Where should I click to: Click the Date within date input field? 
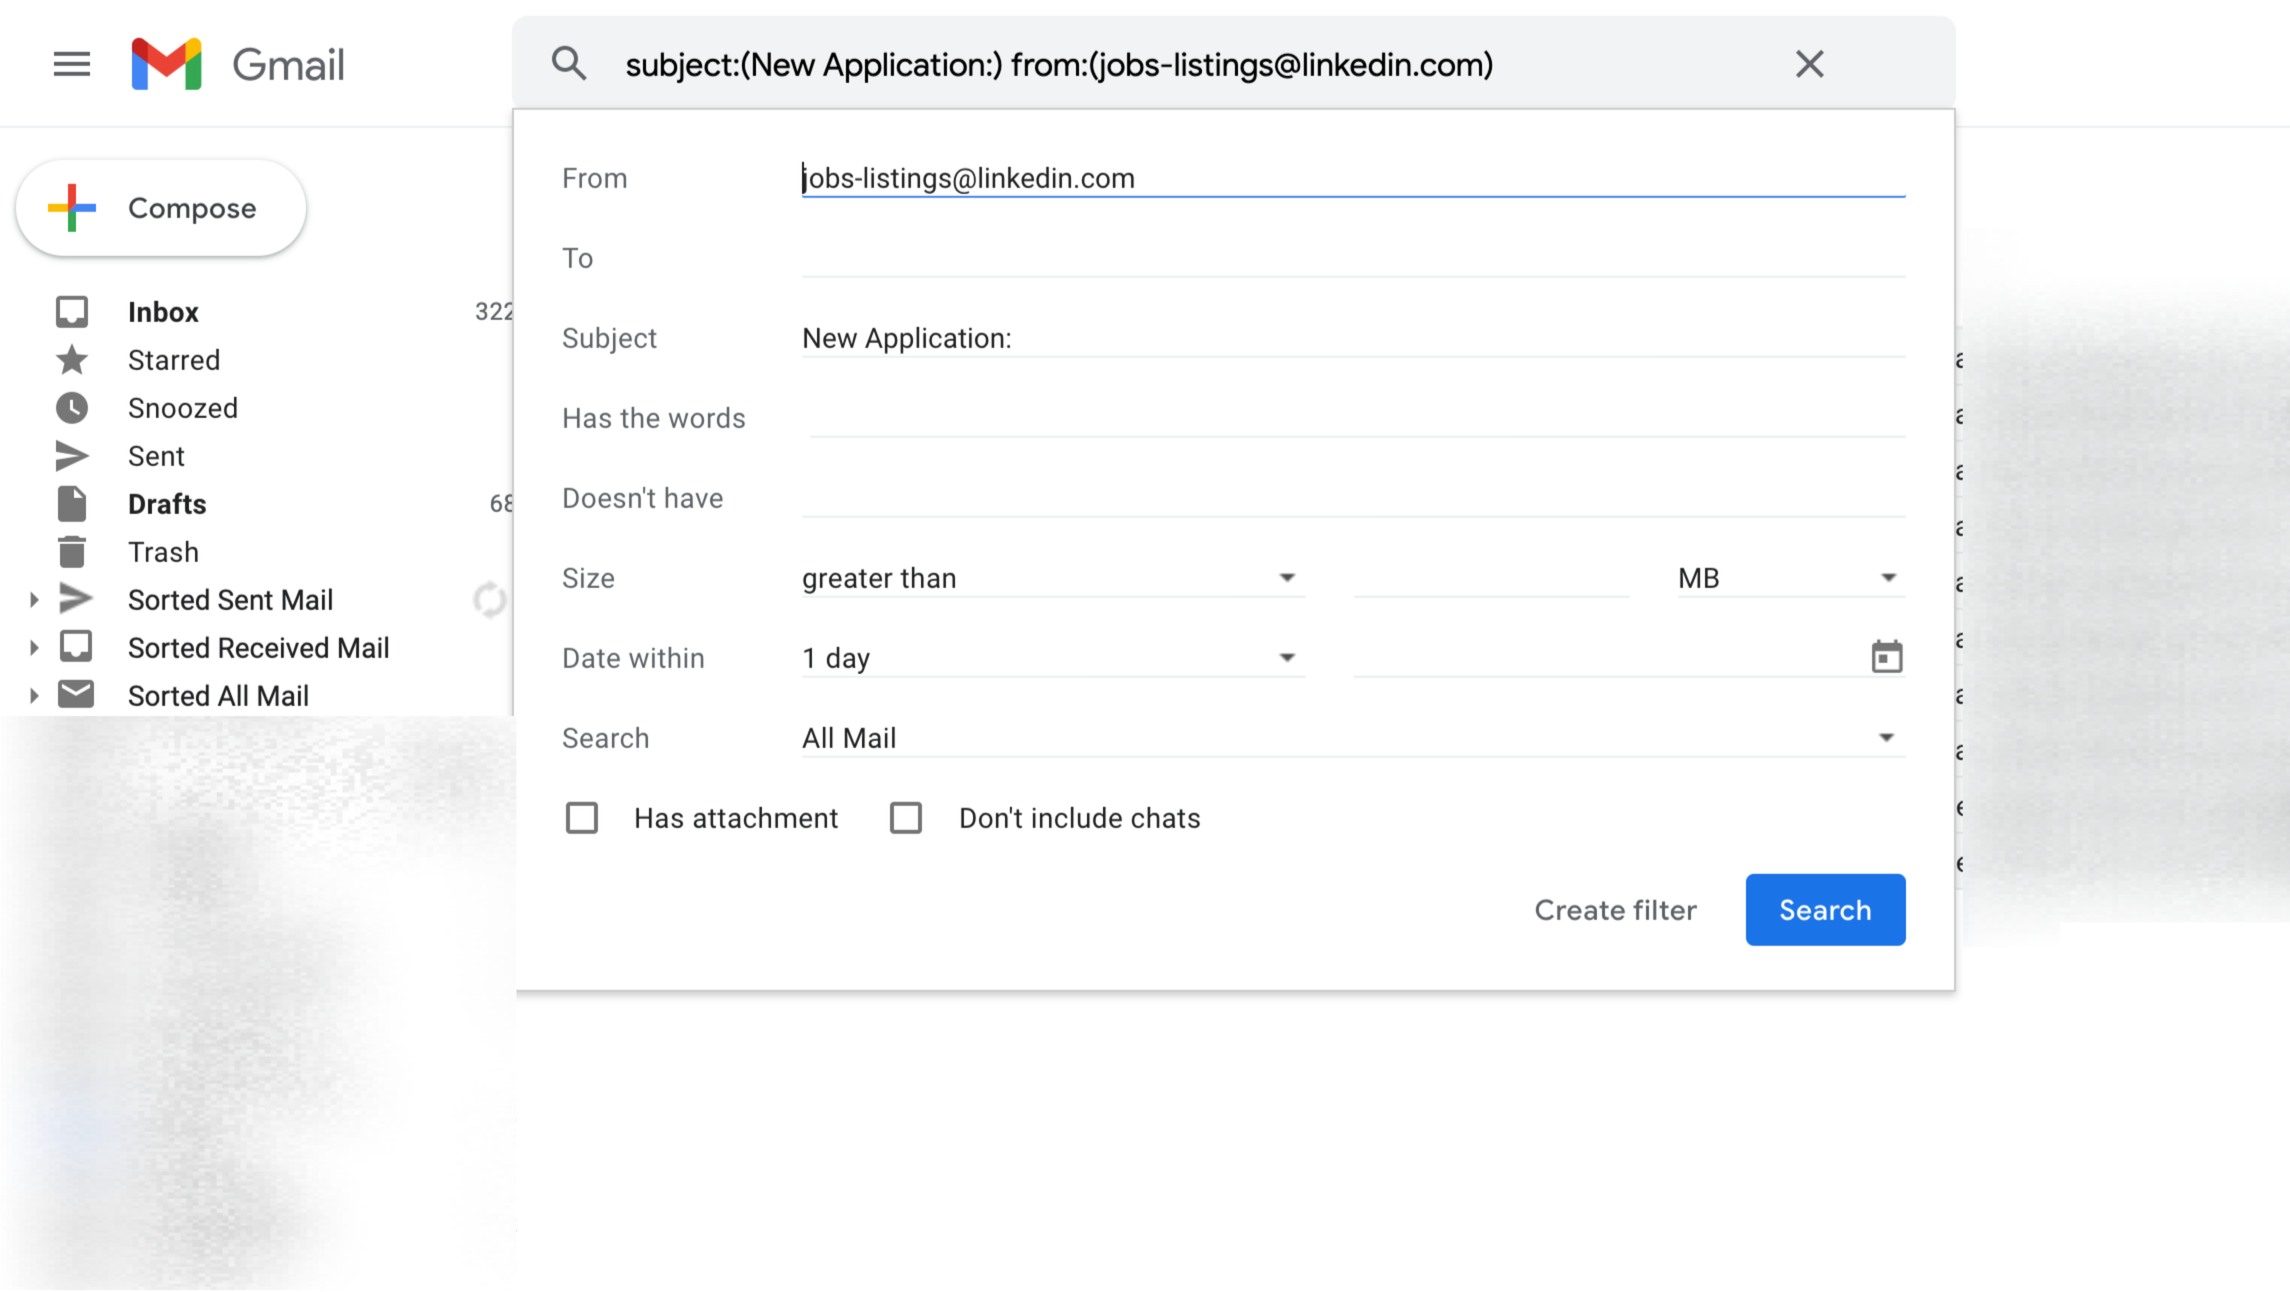[x=1609, y=658]
